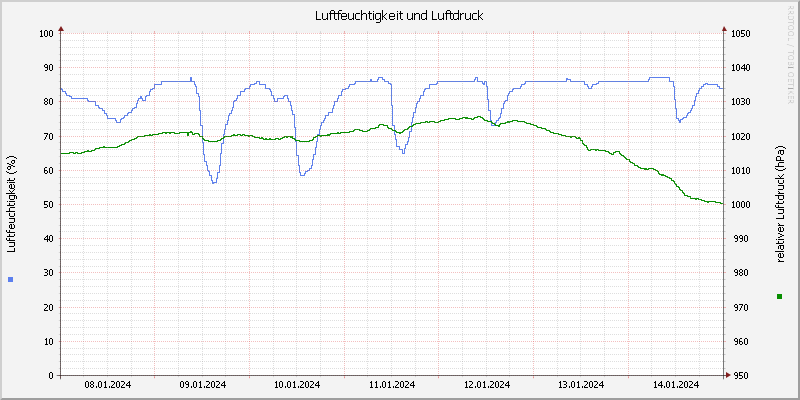The image size is (800, 400).
Task: Select the date label 11.01.2024
Action: click(x=392, y=384)
